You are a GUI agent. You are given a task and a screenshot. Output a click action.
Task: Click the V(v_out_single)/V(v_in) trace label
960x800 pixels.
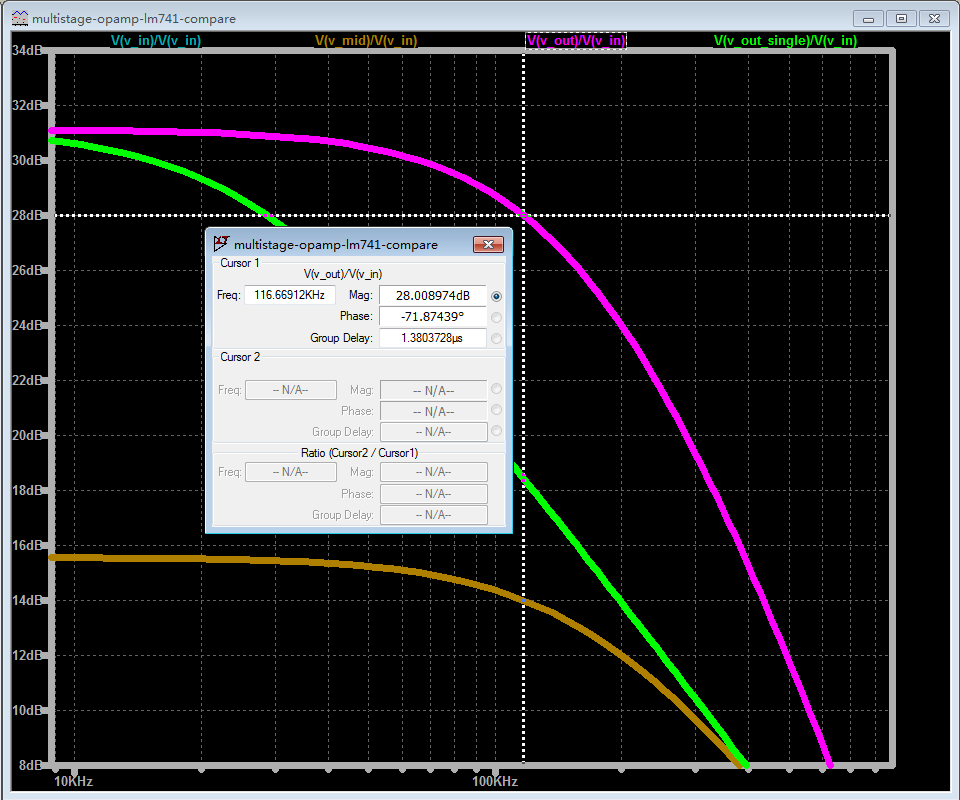[785, 41]
